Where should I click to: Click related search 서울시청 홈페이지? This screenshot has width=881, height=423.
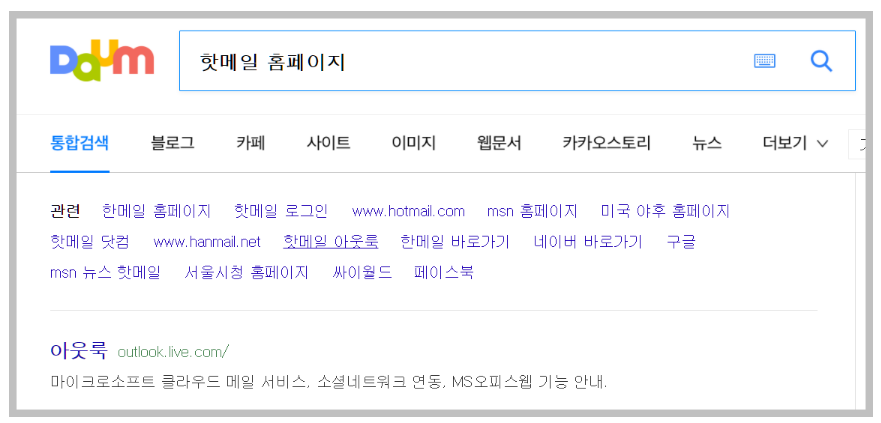coord(247,273)
